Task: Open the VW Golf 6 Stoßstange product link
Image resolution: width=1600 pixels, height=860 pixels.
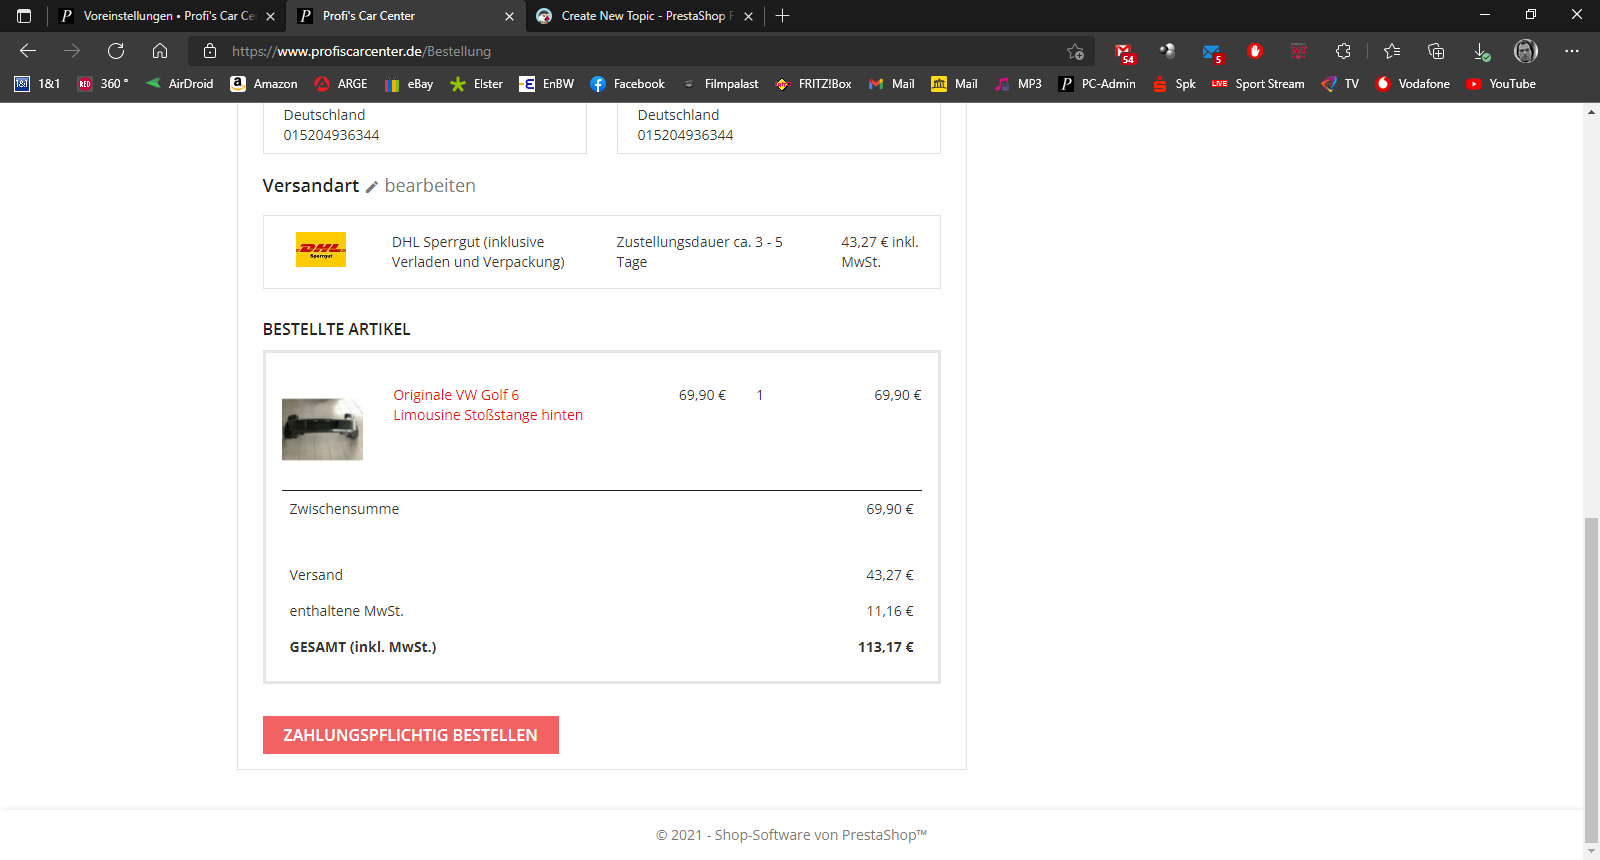Action: click(488, 405)
